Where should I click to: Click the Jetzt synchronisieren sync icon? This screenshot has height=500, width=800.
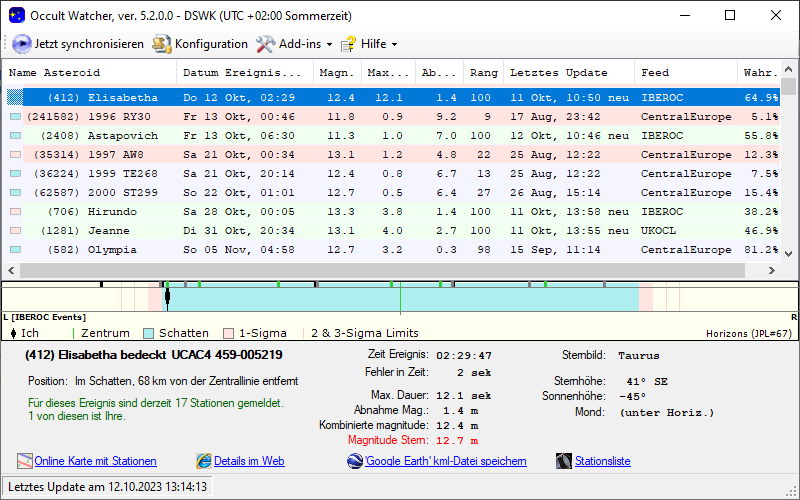[x=22, y=44]
